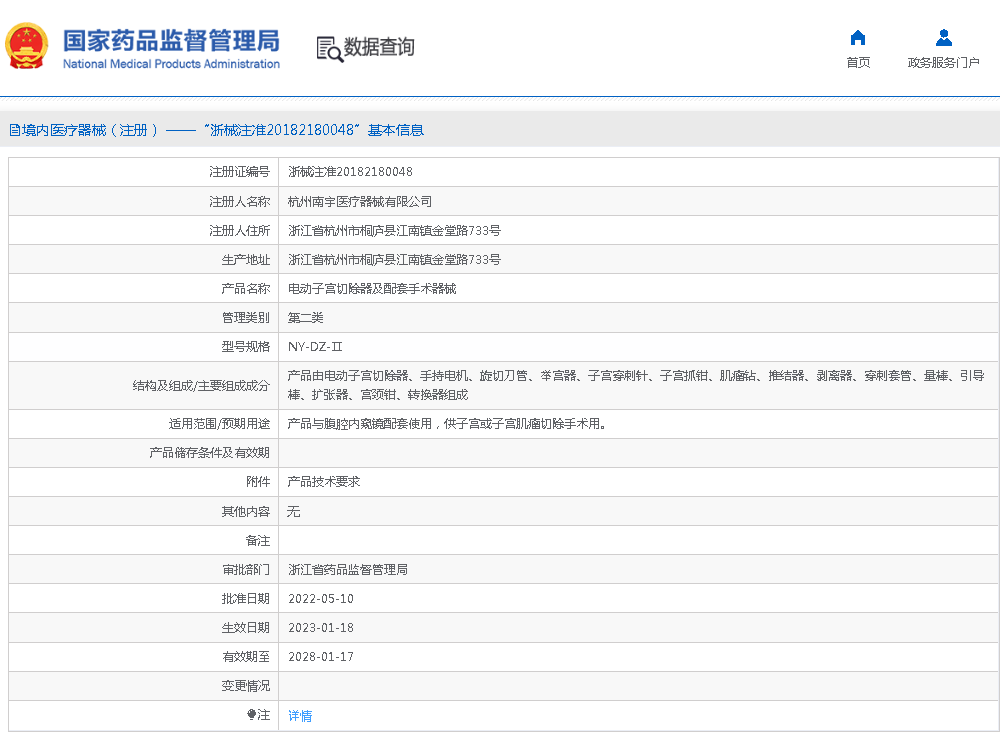The height and width of the screenshot is (732, 1000).
Task: Open the 政务服务门户 navigation label
Action: (x=943, y=63)
